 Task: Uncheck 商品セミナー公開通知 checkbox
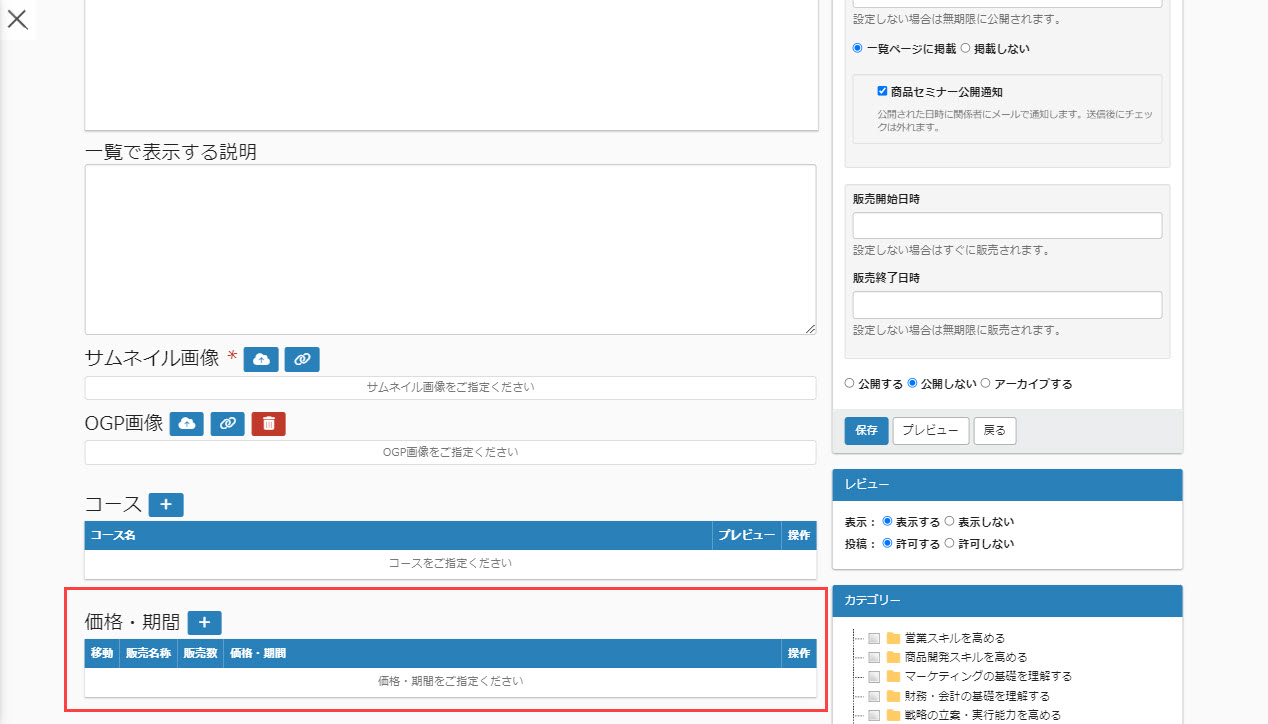[882, 91]
